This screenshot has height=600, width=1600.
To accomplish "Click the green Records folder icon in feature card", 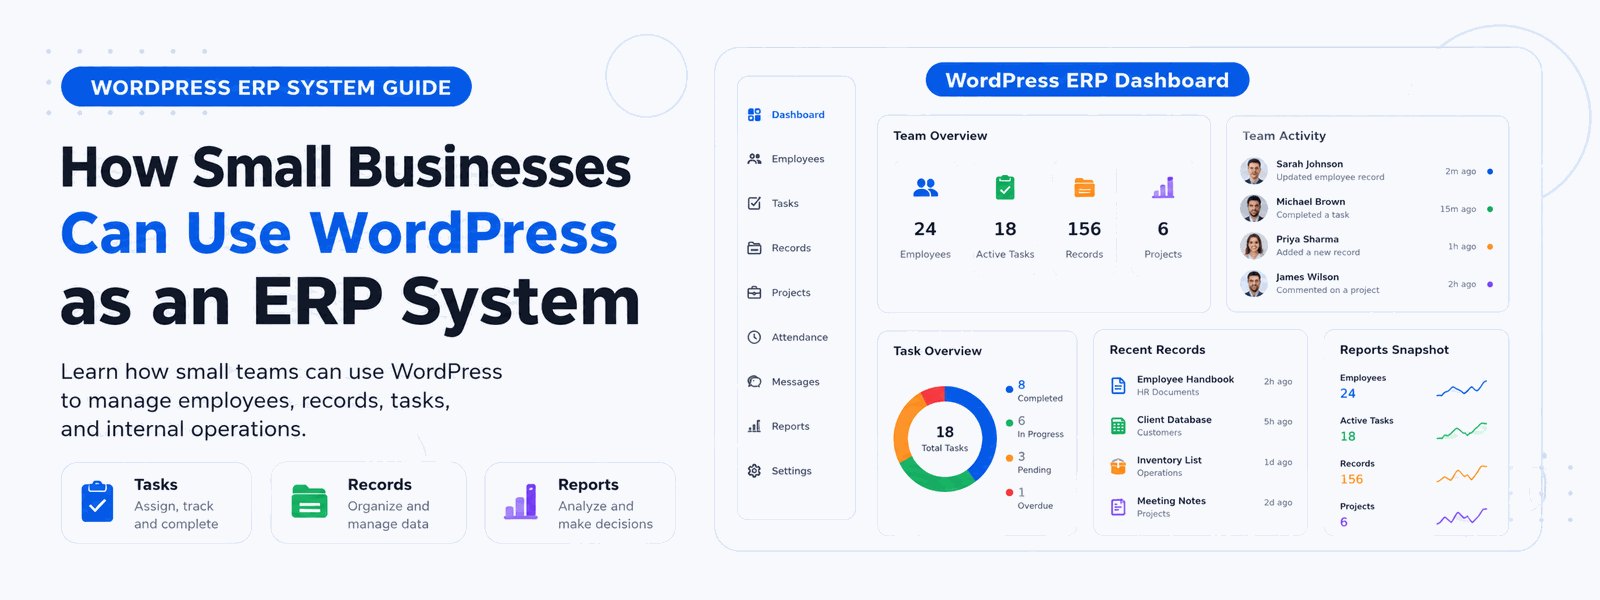I will 310,502.
